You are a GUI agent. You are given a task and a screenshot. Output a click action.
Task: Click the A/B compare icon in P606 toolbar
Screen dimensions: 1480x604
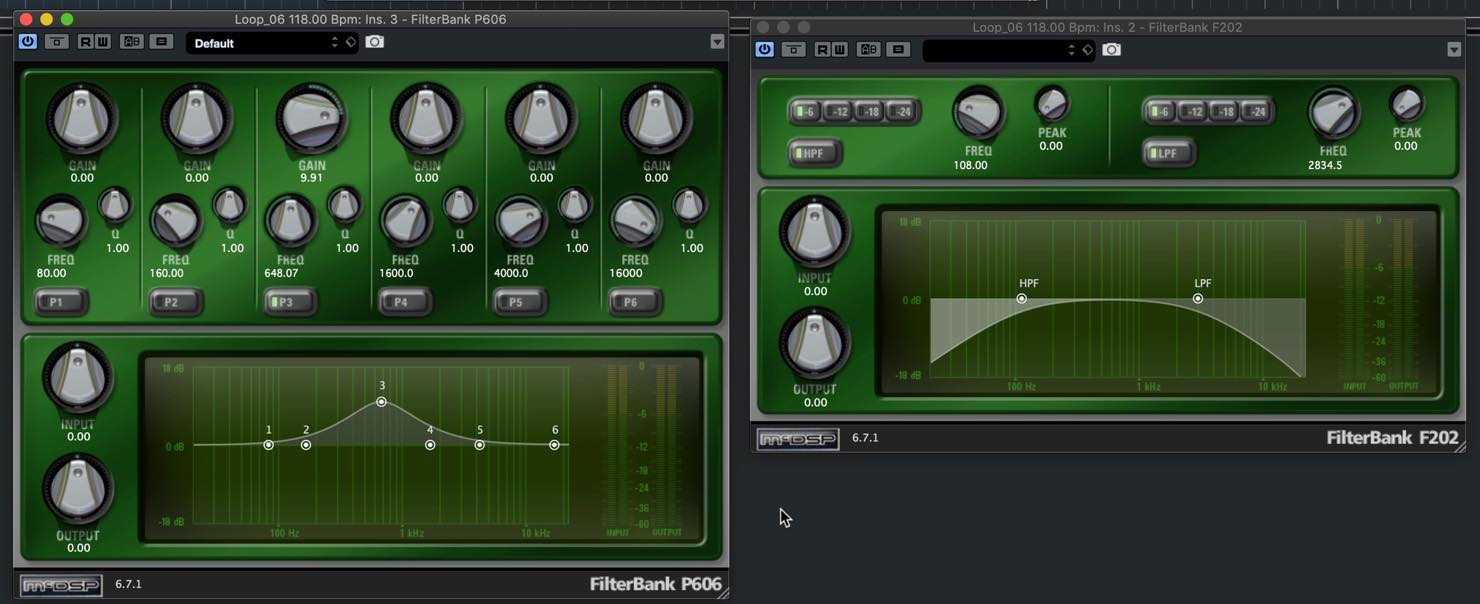131,42
